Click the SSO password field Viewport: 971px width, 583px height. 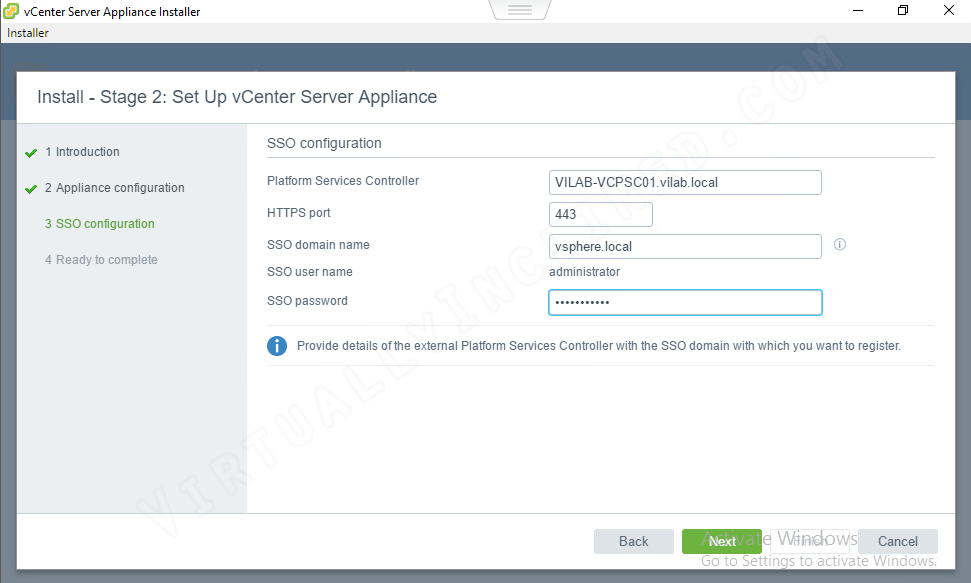point(684,302)
